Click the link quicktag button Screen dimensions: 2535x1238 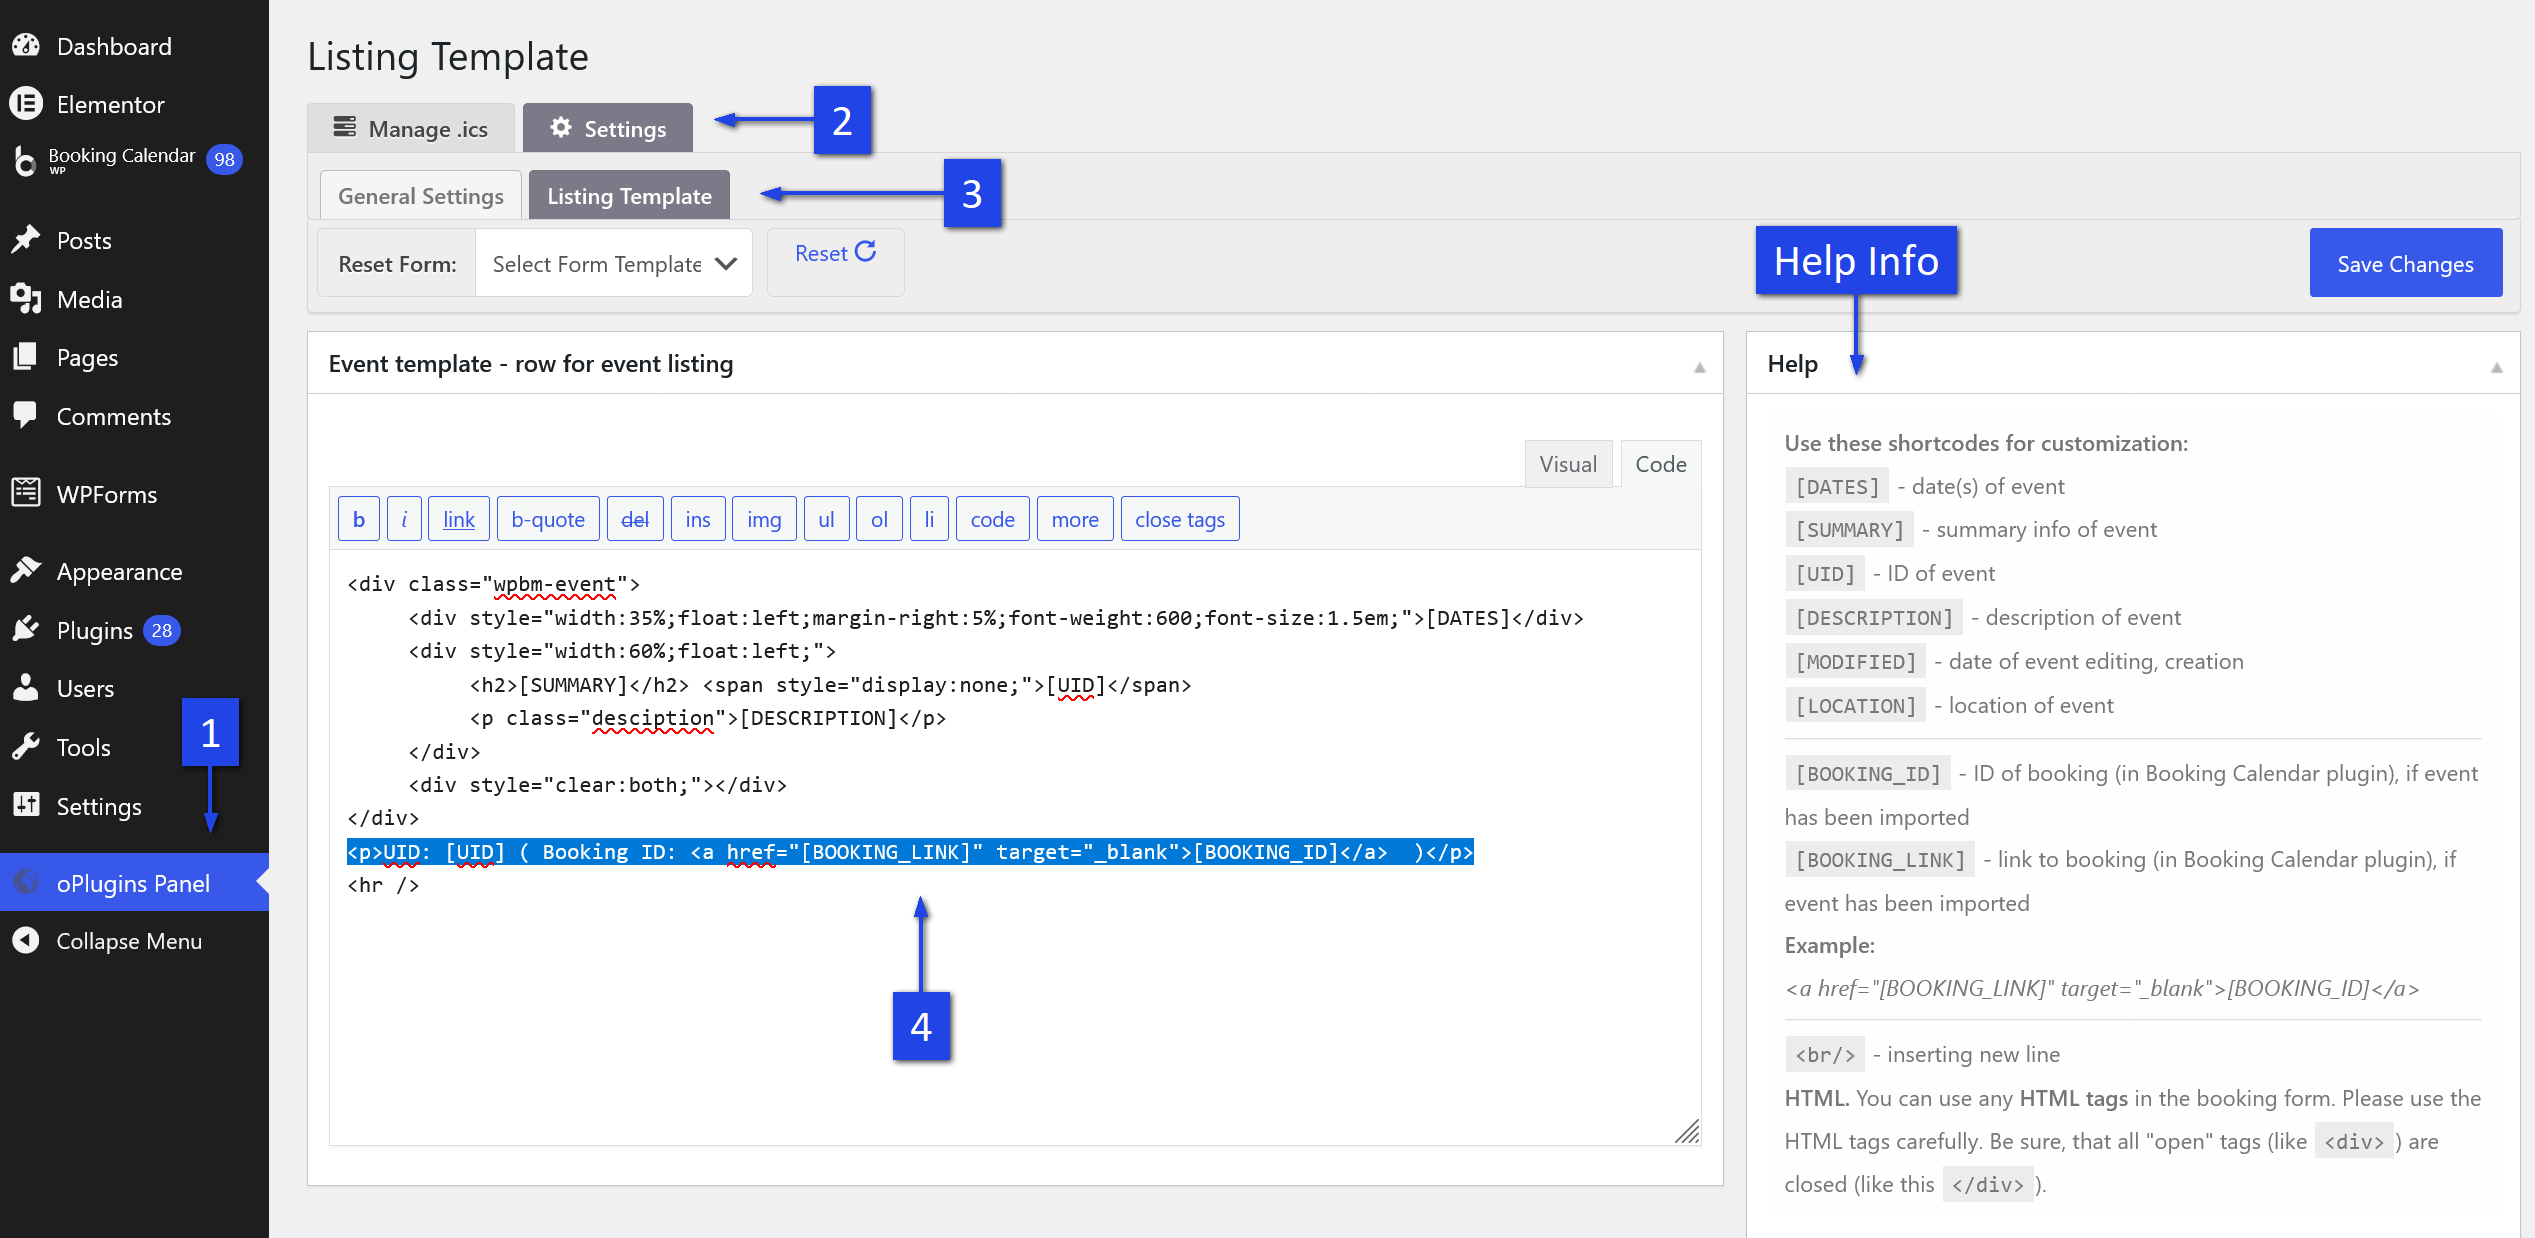(x=459, y=519)
